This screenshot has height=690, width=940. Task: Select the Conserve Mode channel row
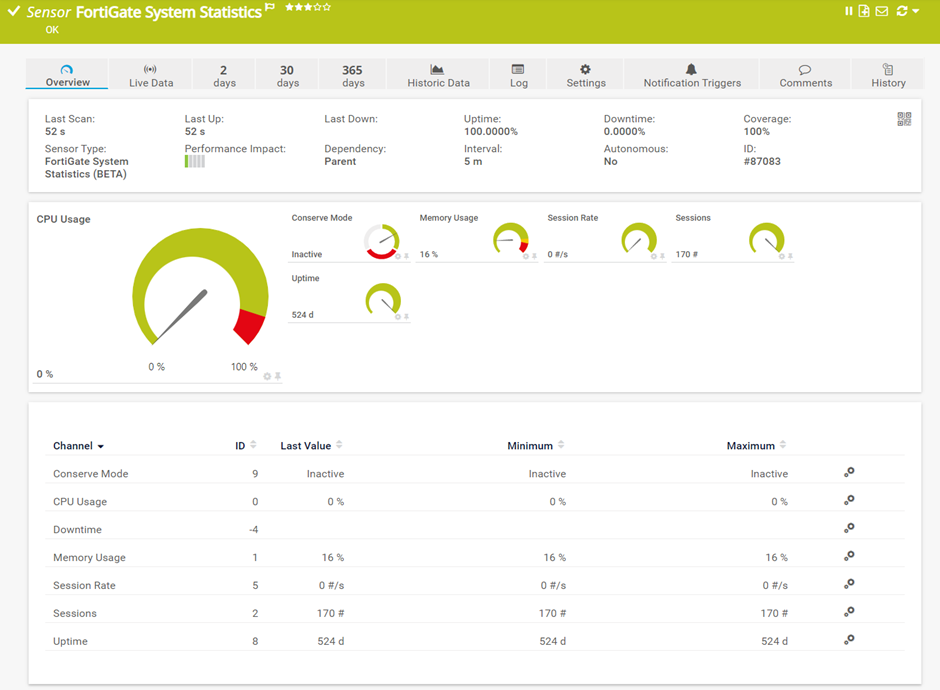click(x=89, y=473)
